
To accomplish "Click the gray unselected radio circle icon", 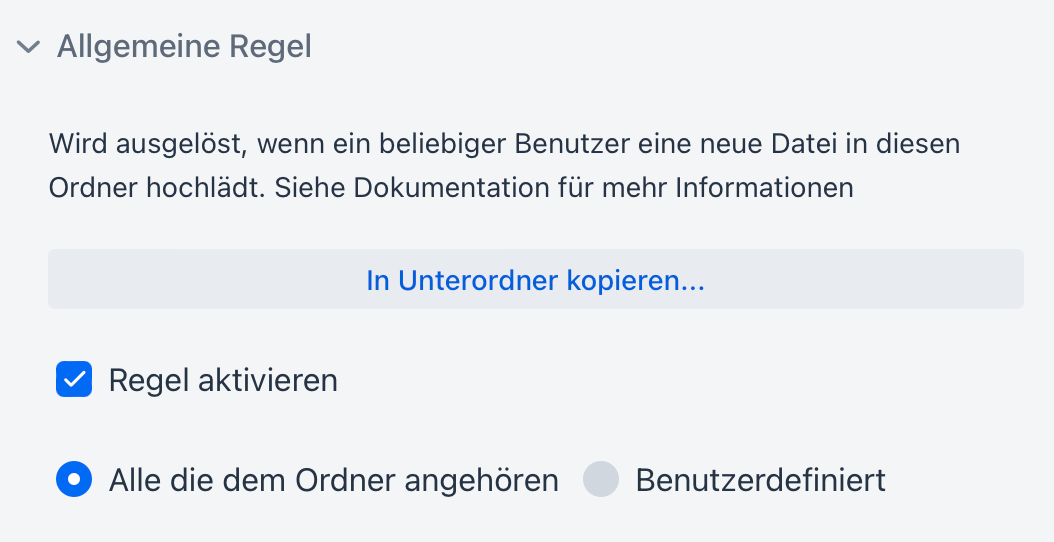I will tap(602, 480).
